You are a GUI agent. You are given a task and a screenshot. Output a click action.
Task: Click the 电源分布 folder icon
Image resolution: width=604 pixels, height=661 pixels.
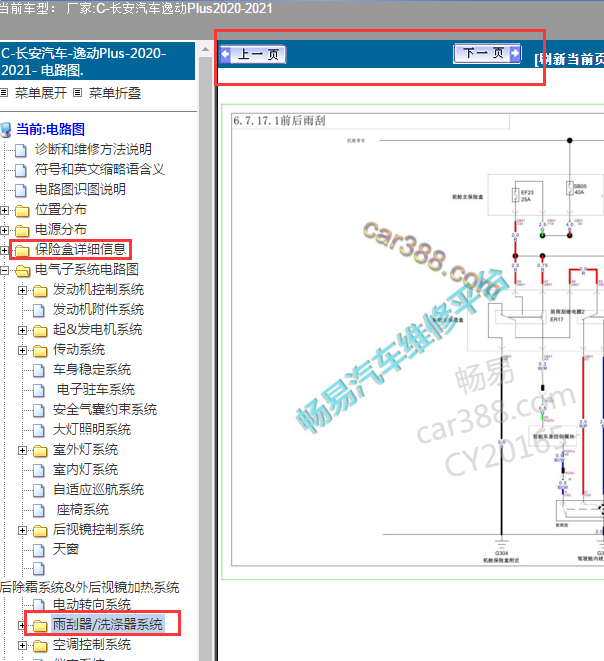pyautogui.click(x=22, y=230)
